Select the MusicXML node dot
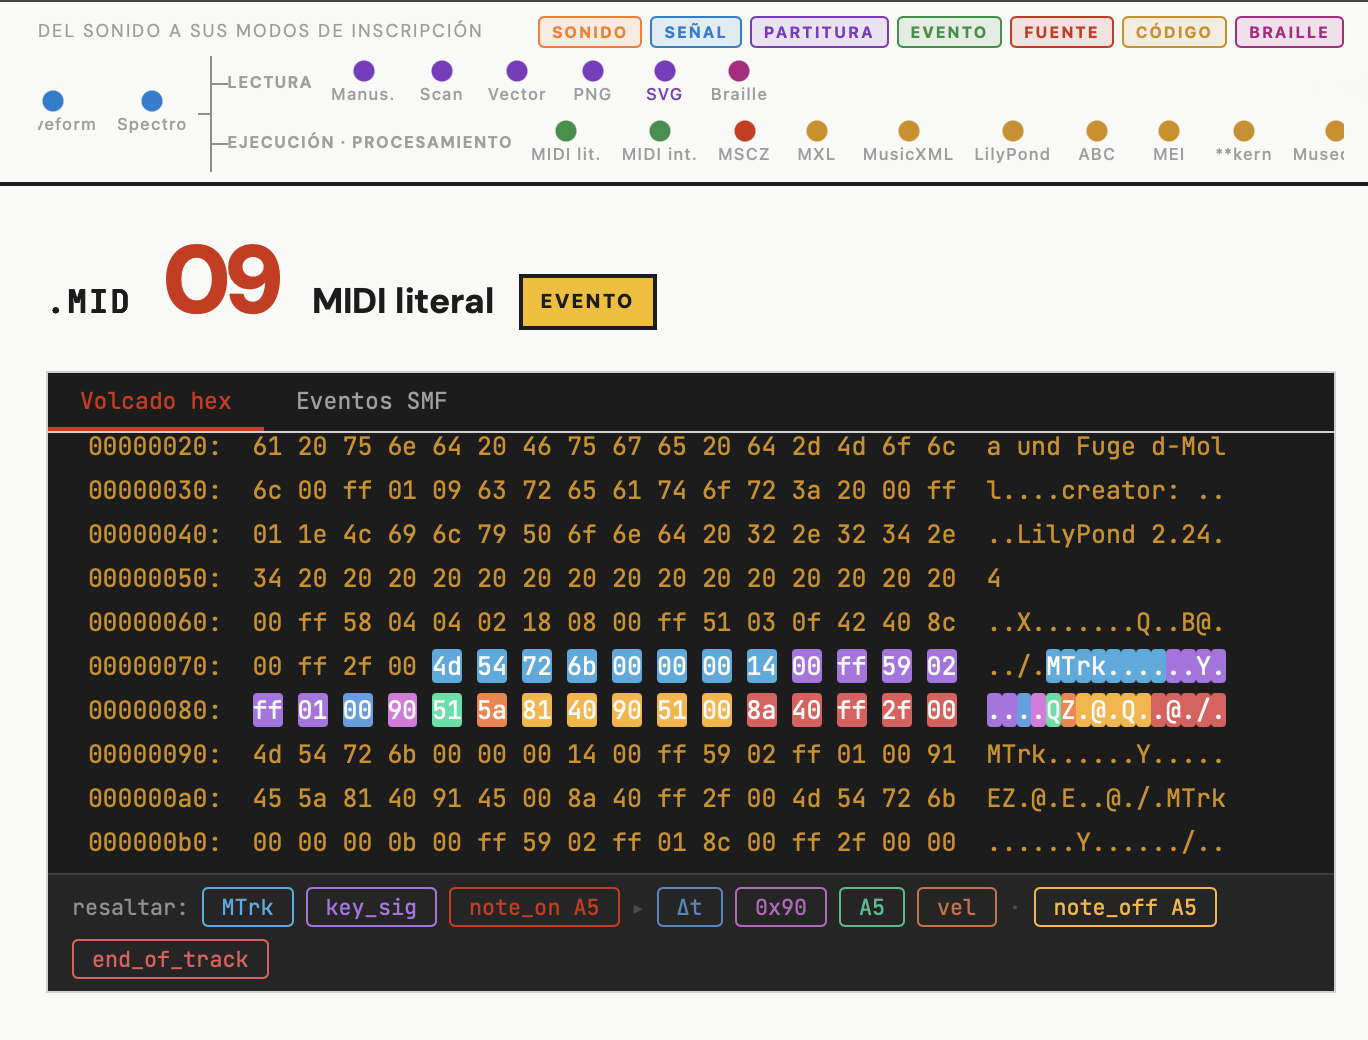This screenshot has height=1040, width=1368. [x=908, y=131]
